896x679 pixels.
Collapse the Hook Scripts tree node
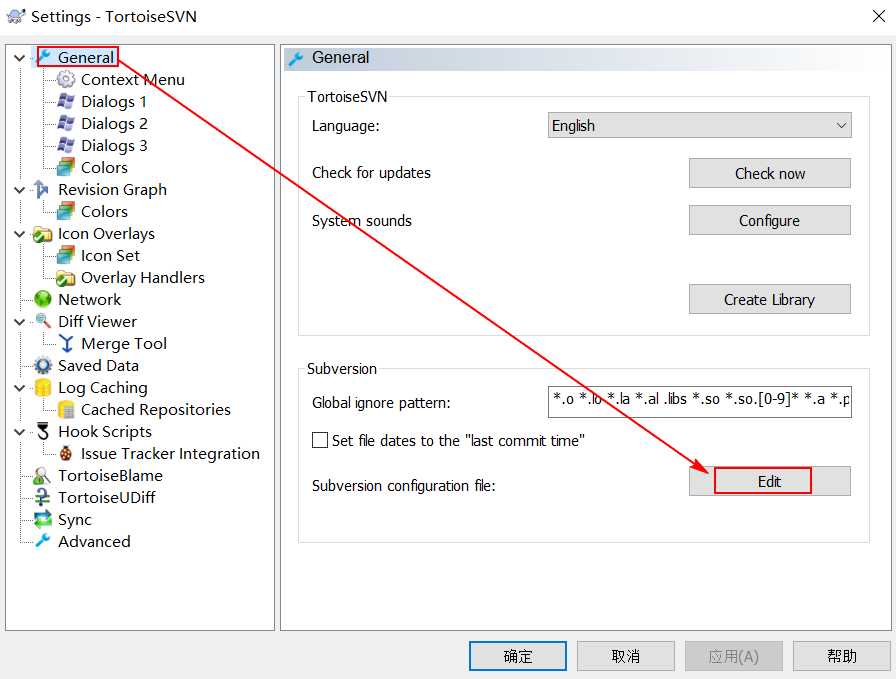(x=19, y=432)
